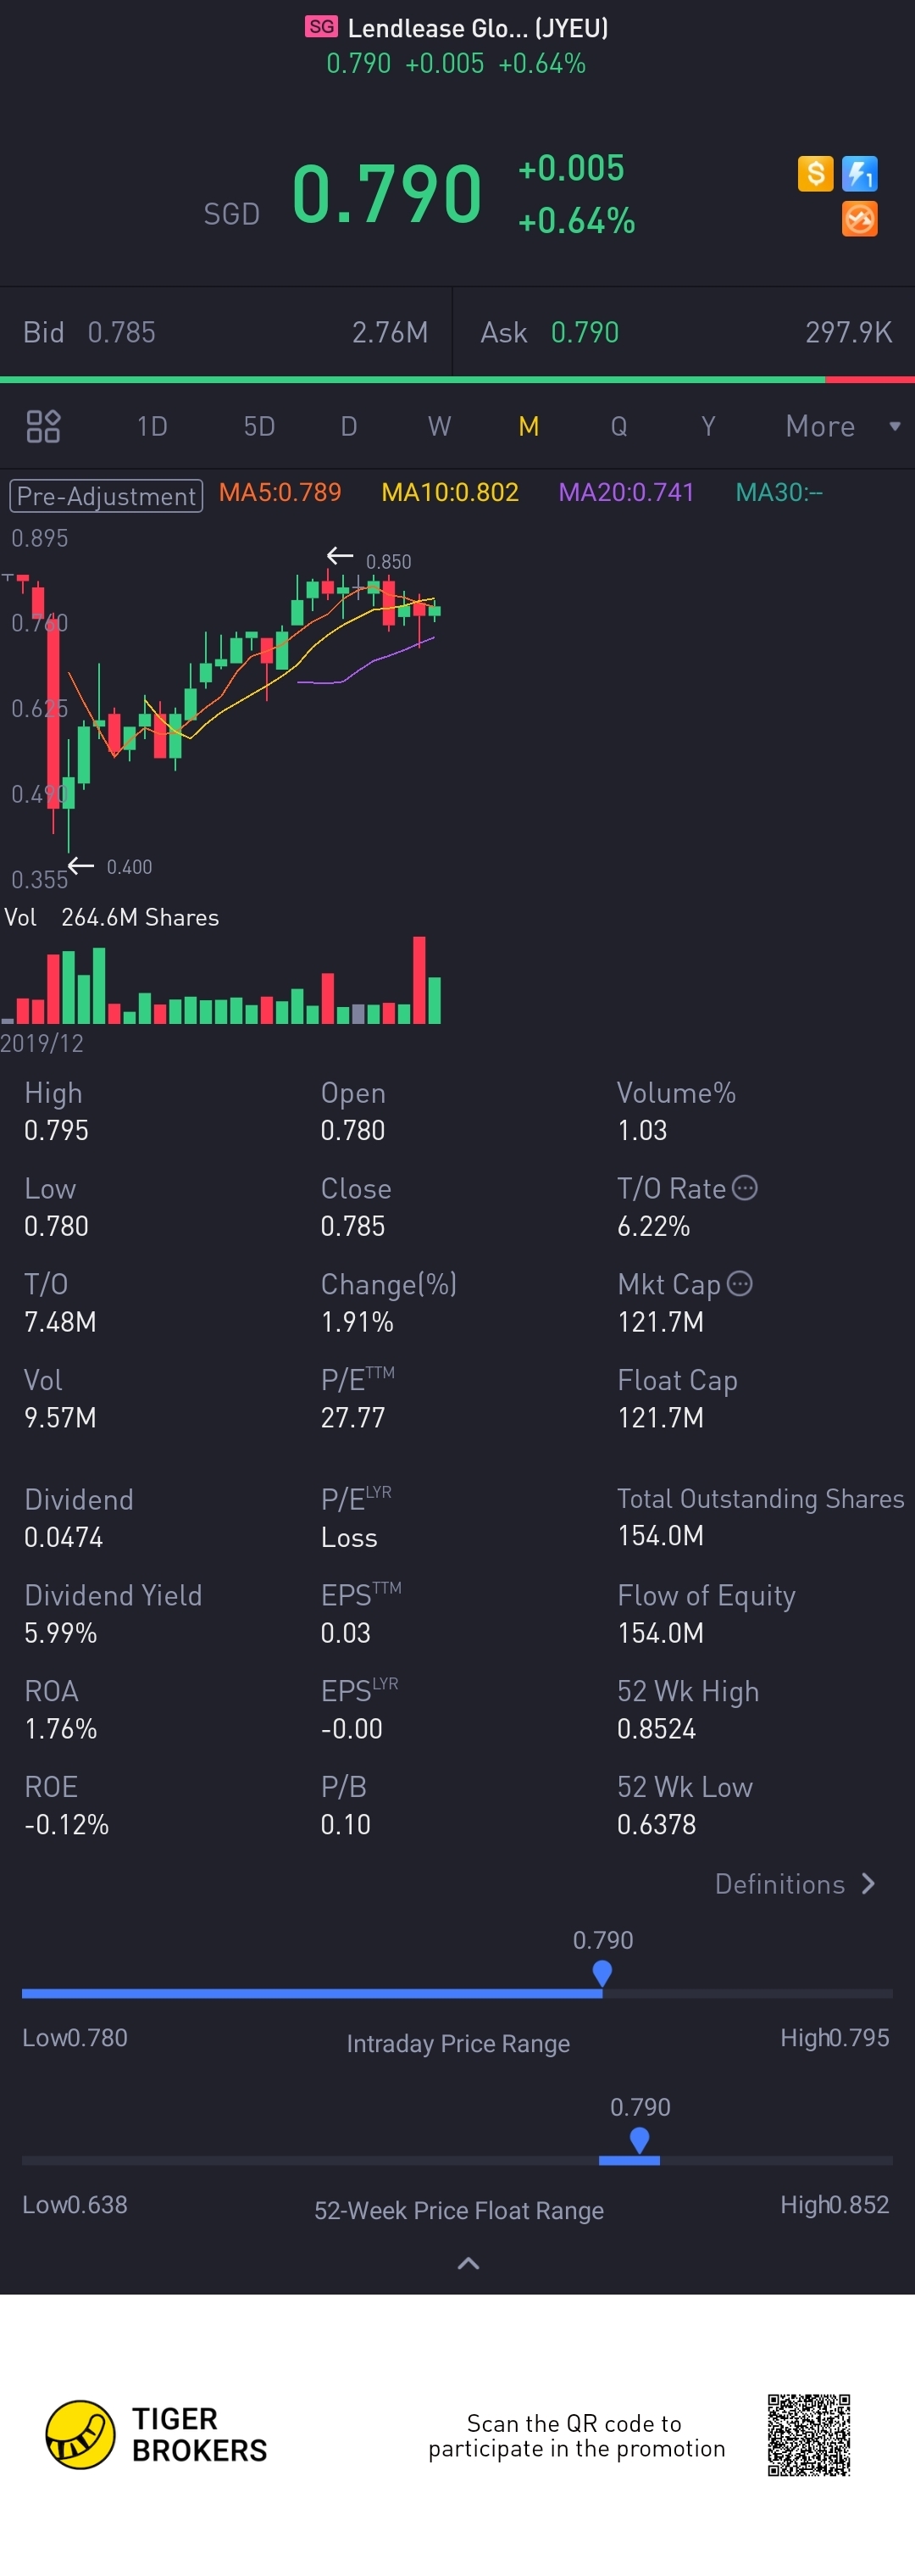This screenshot has height=2576, width=915.
Task: Toggle the Pre-Adjustment price setting
Action: coord(106,496)
